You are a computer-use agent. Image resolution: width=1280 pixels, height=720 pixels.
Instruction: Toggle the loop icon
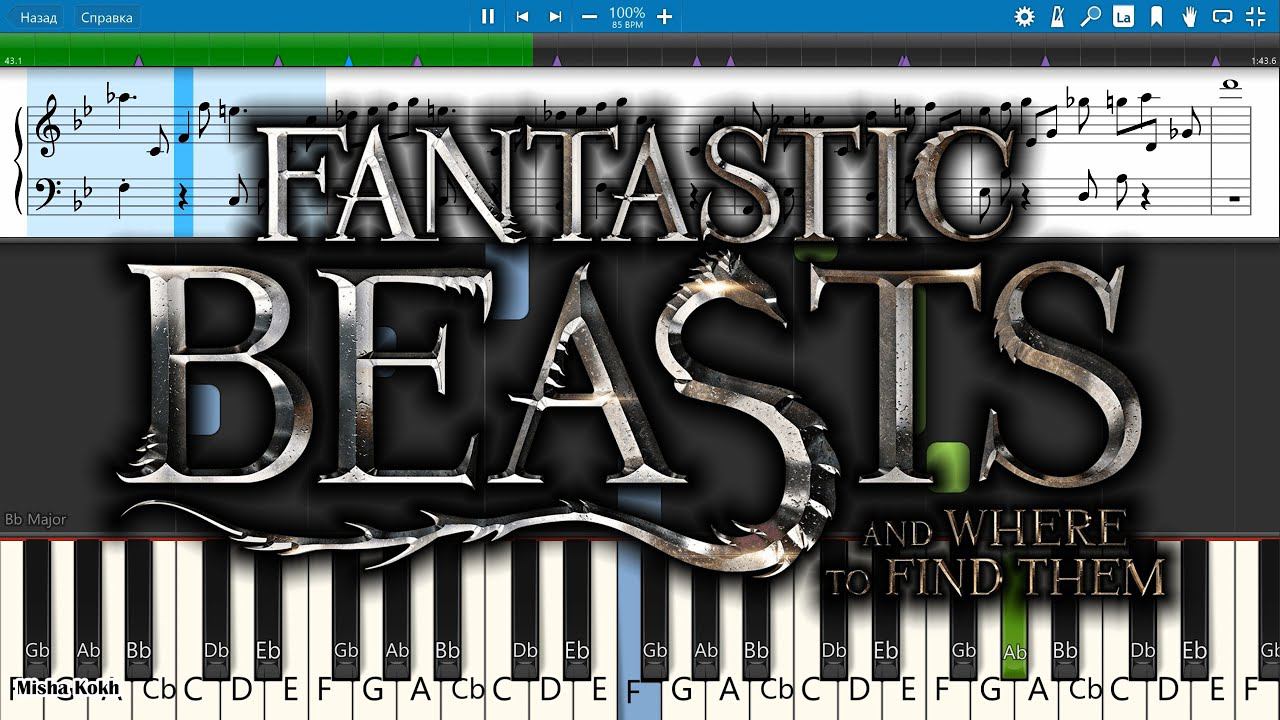[x=1222, y=16]
